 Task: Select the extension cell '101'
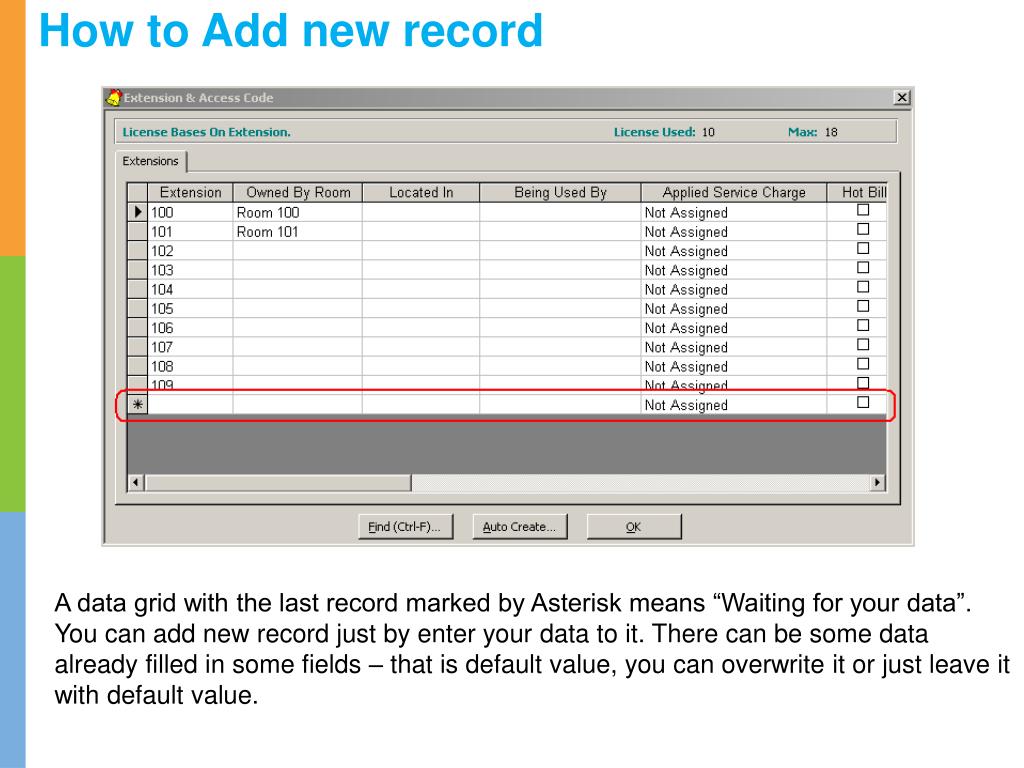coord(190,232)
